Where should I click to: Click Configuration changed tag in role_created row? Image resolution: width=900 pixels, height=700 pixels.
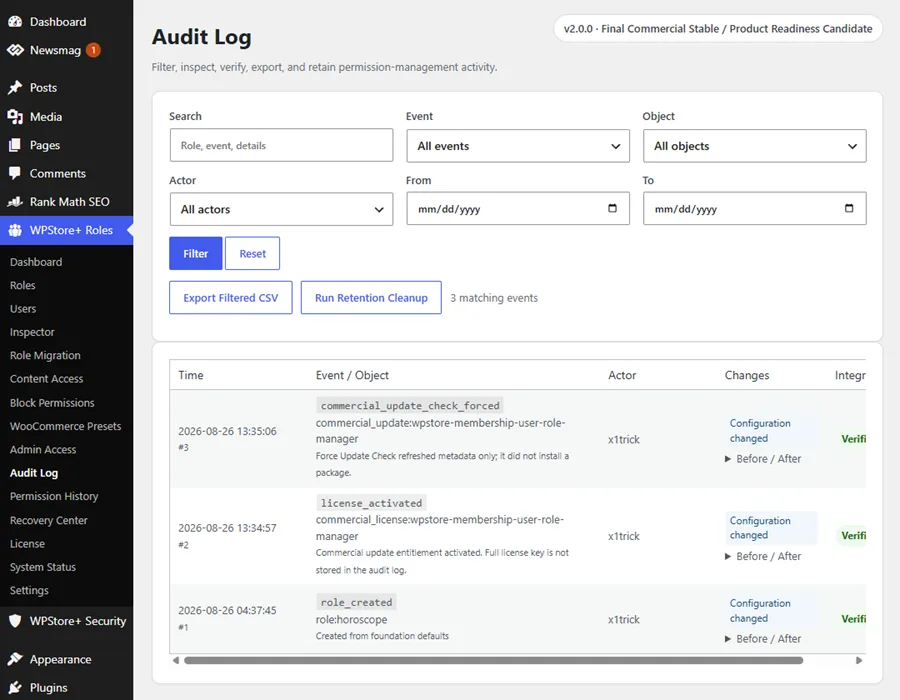(771, 610)
